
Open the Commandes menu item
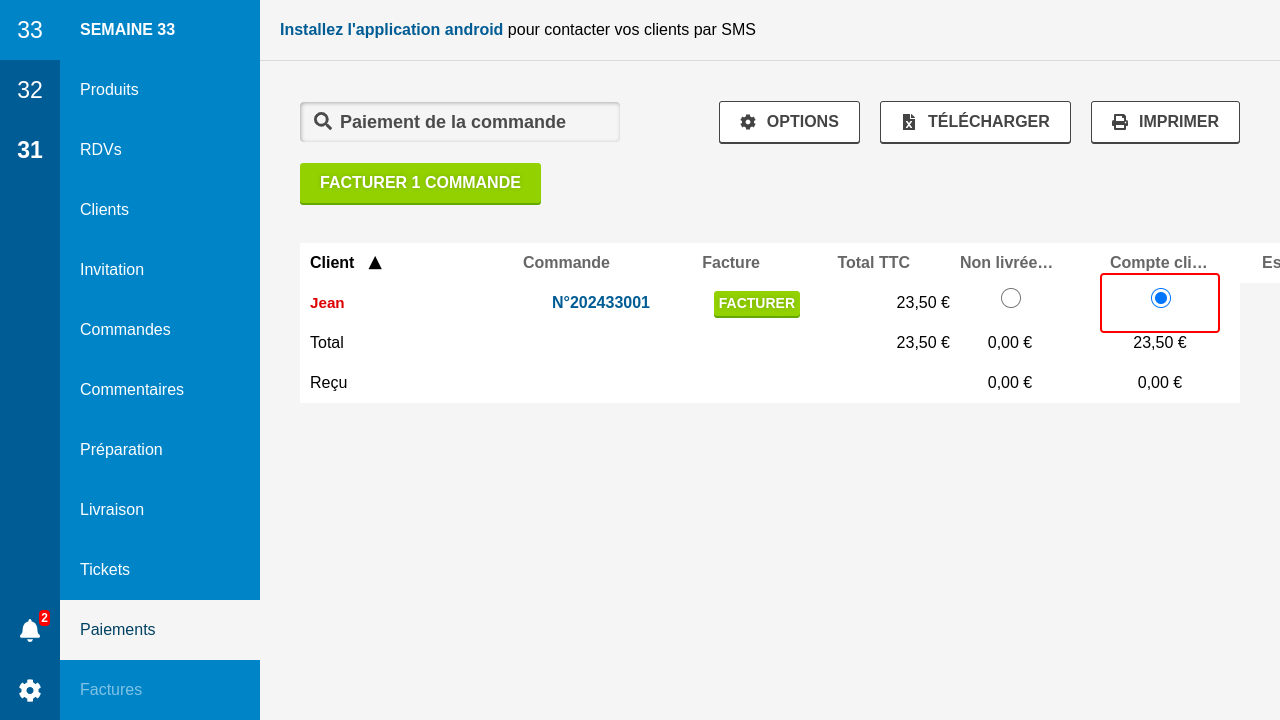pos(125,330)
